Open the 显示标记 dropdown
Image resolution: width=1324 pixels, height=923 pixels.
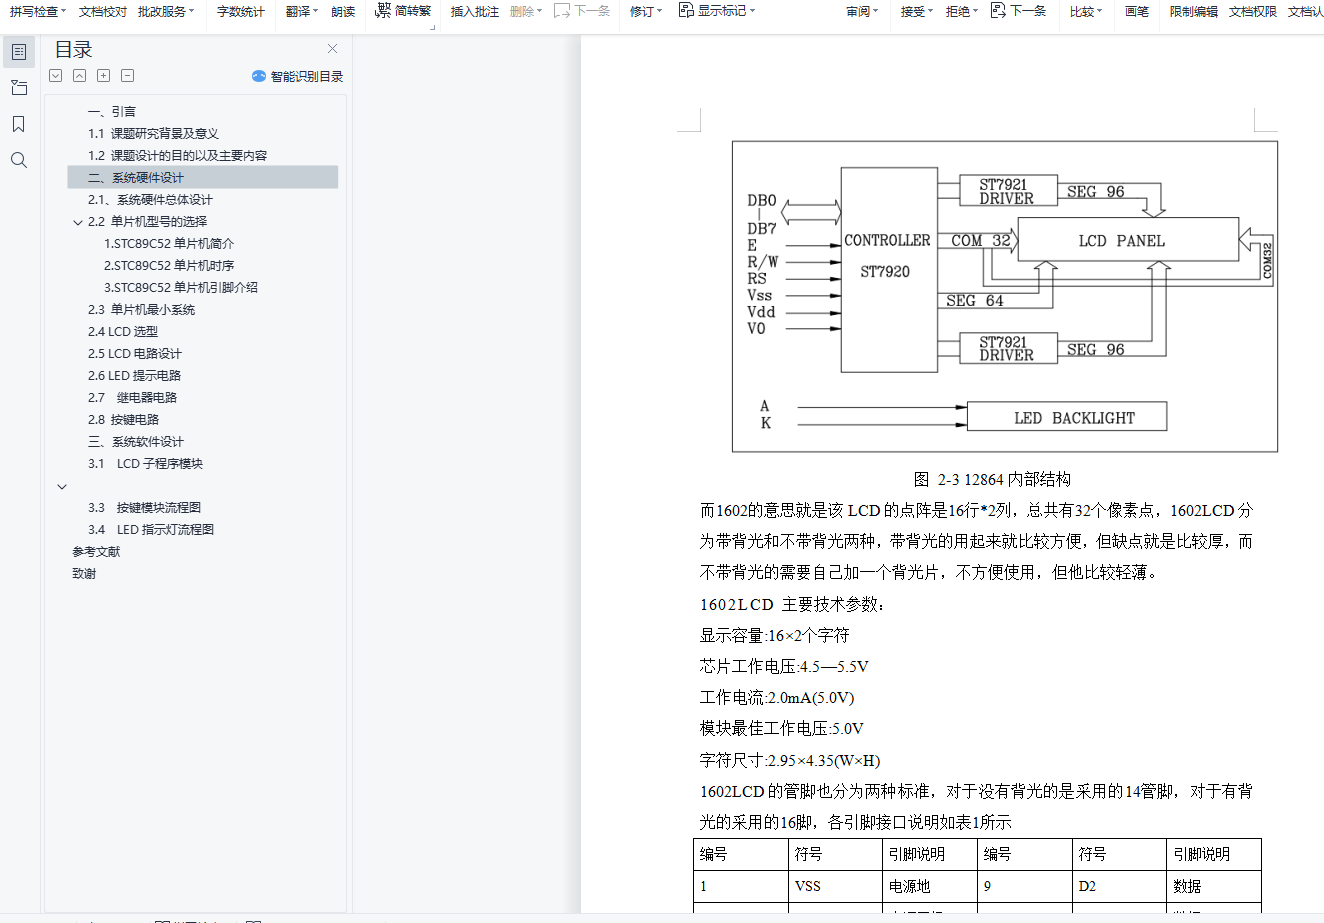coord(716,11)
